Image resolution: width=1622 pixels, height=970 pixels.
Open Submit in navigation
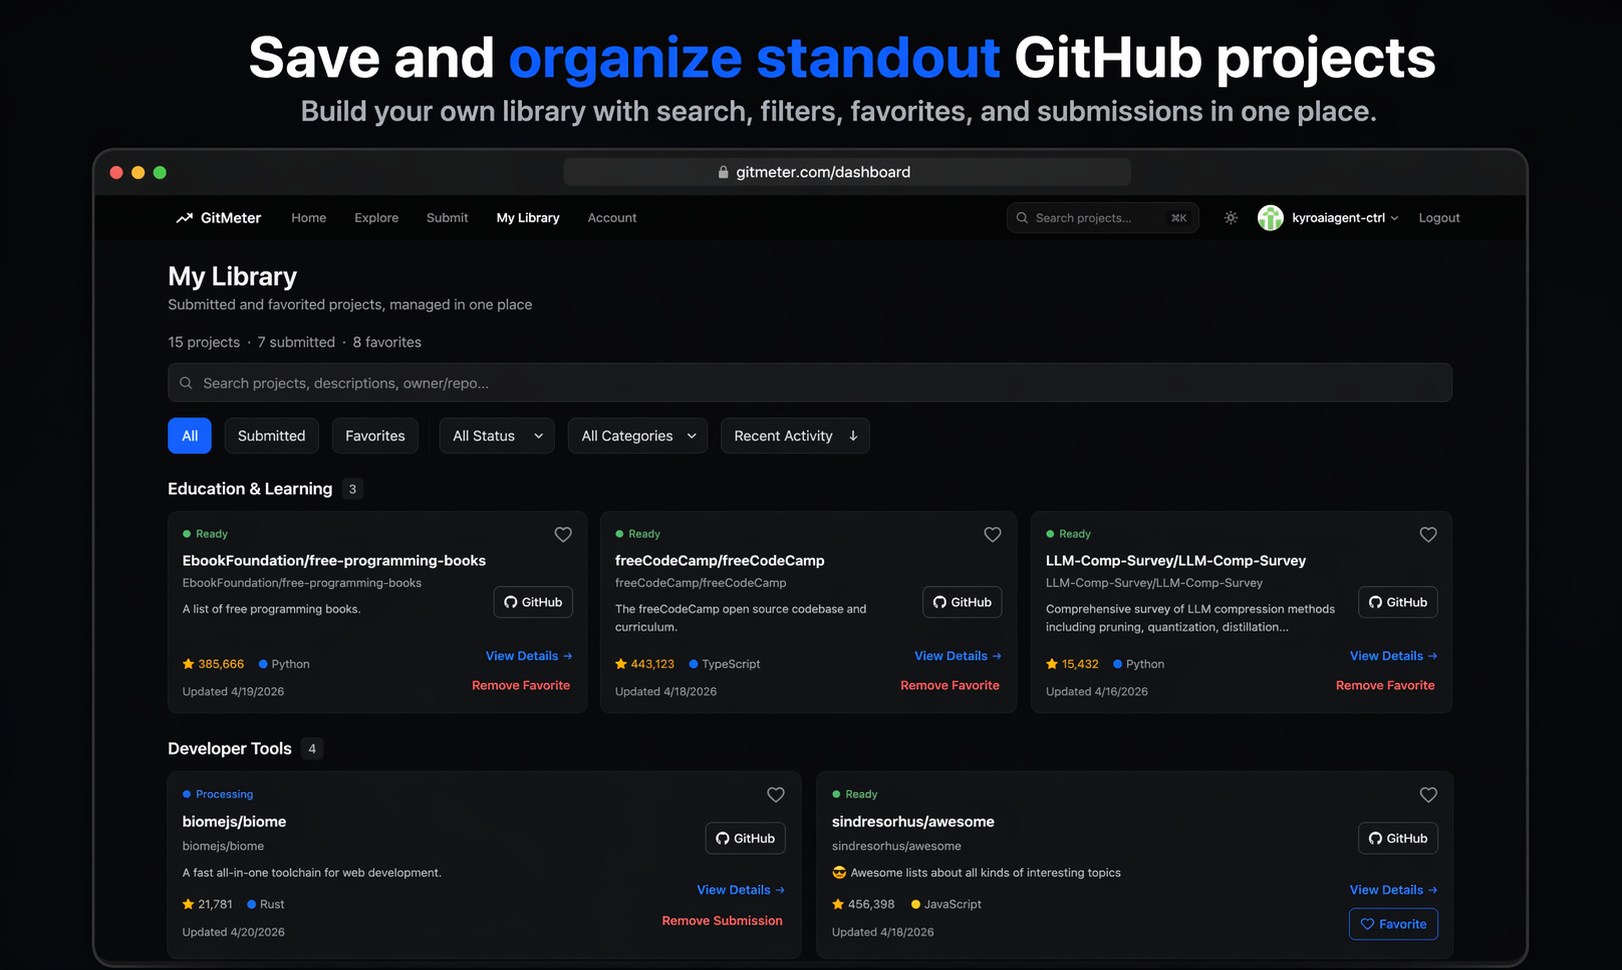tap(447, 218)
